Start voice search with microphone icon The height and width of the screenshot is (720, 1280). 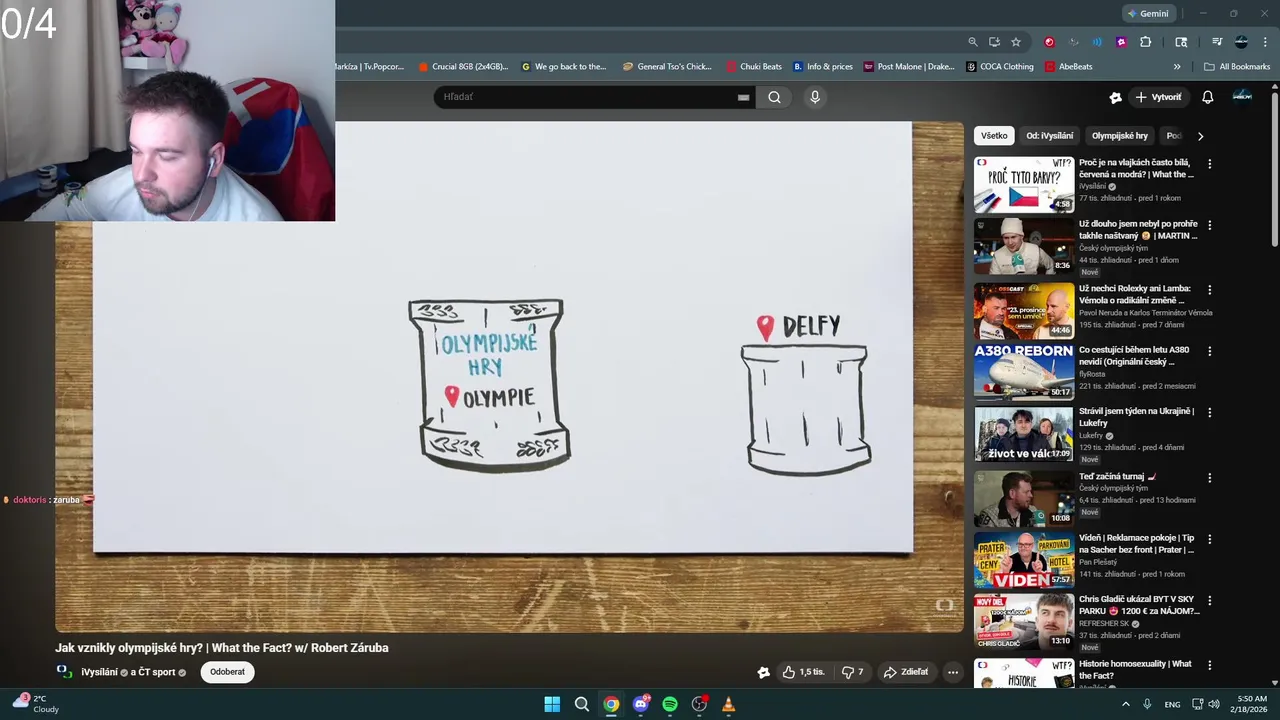click(x=815, y=97)
